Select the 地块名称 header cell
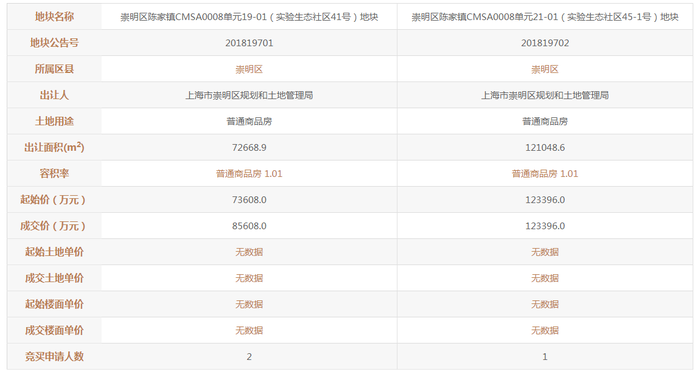Screen dimensions: 700x380 click(54, 17)
